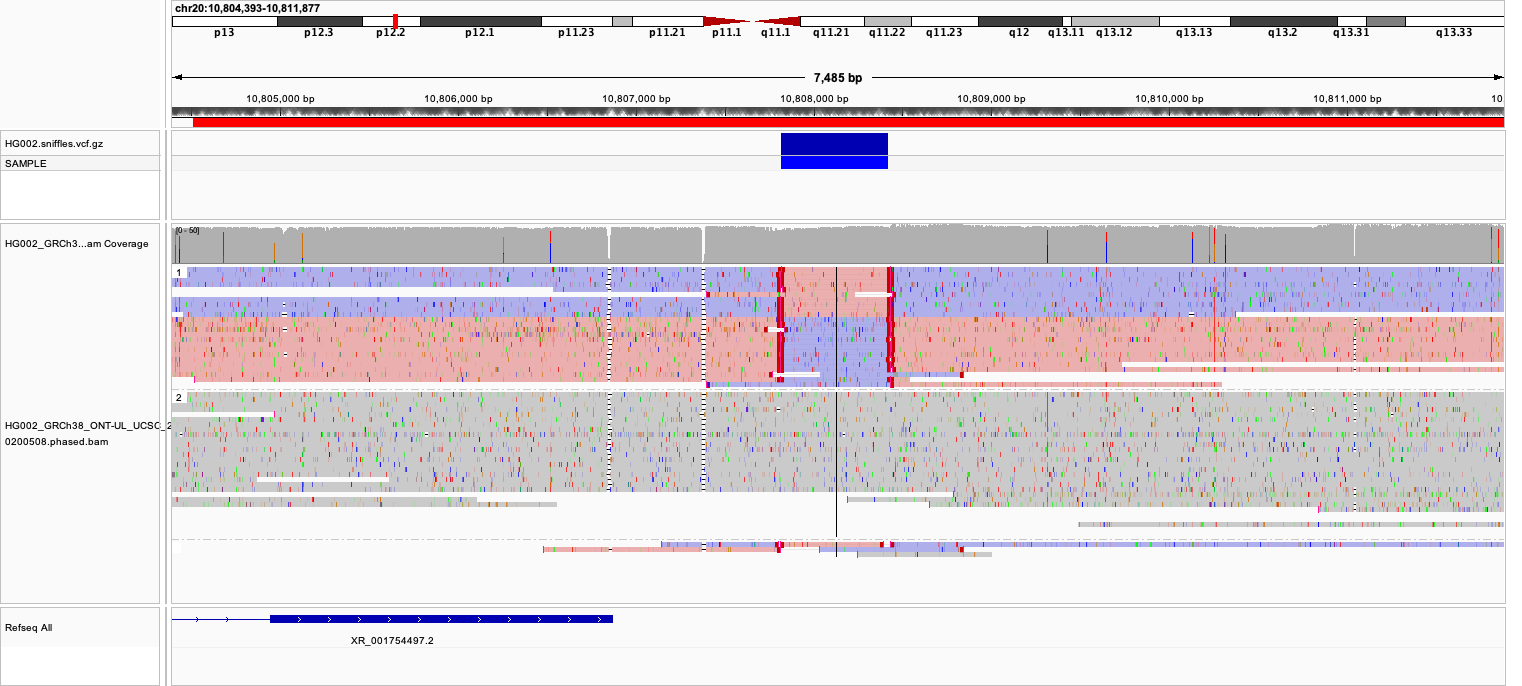Select the q13.12 cytoband on the ideogram
Image resolution: width=1522 pixels, height=686 pixels.
pyautogui.click(x=1115, y=21)
